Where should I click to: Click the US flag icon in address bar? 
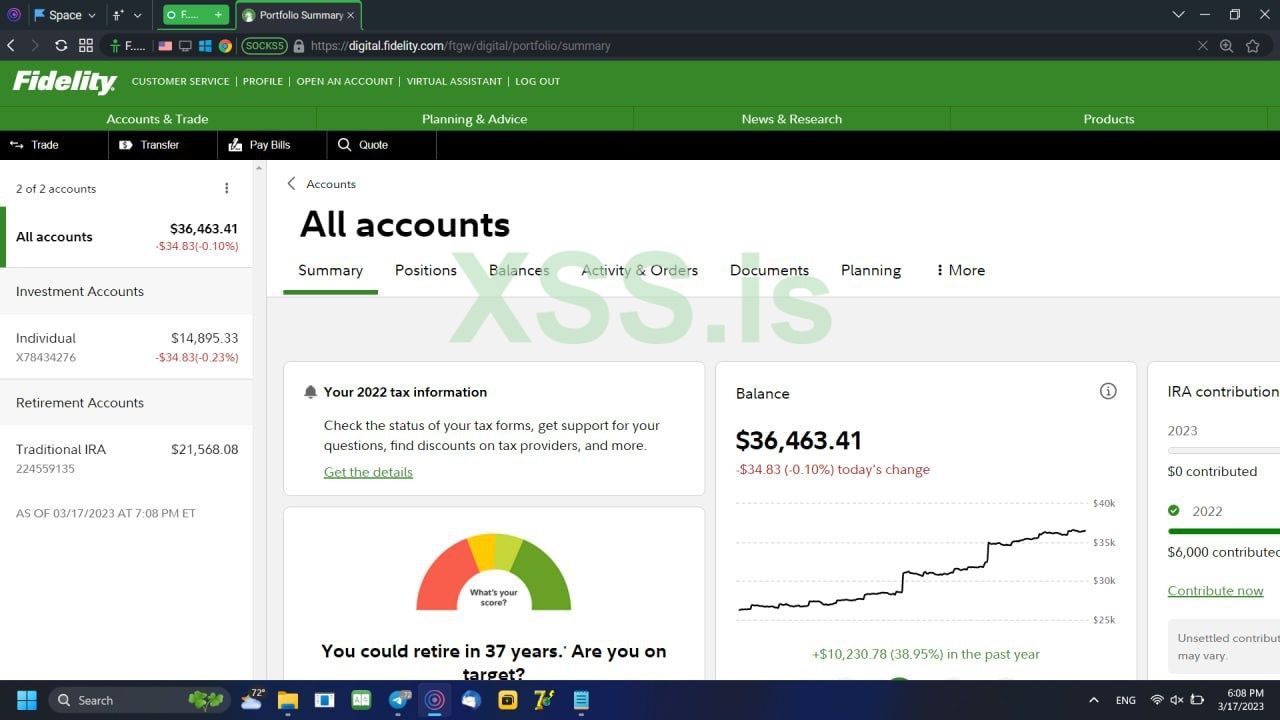click(165, 46)
